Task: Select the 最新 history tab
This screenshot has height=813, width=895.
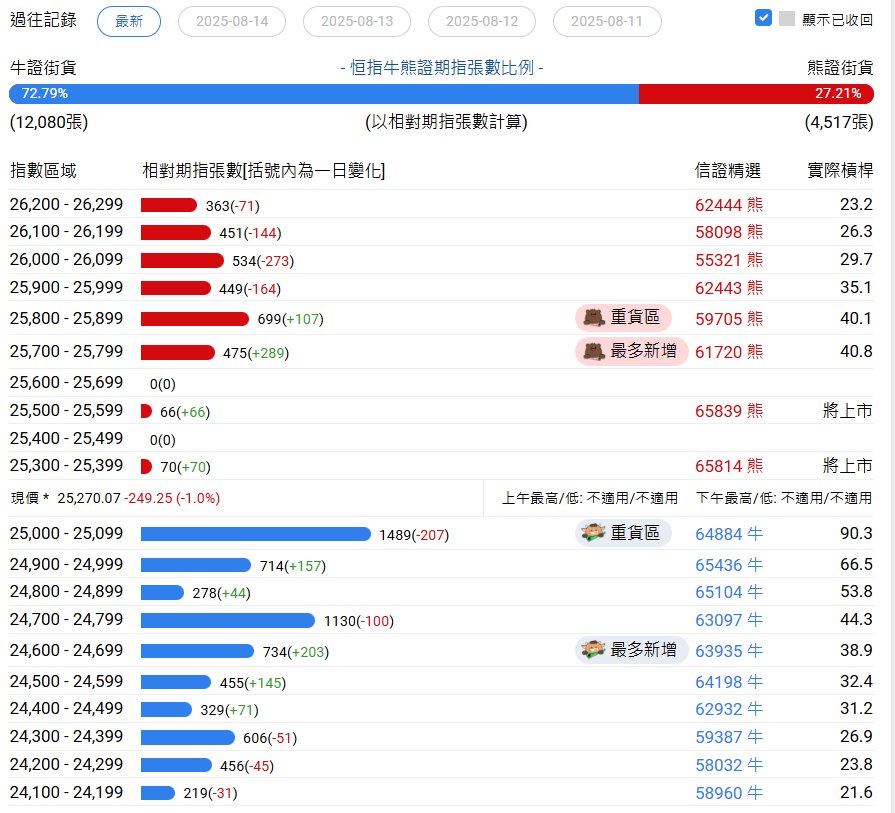Action: [x=129, y=22]
